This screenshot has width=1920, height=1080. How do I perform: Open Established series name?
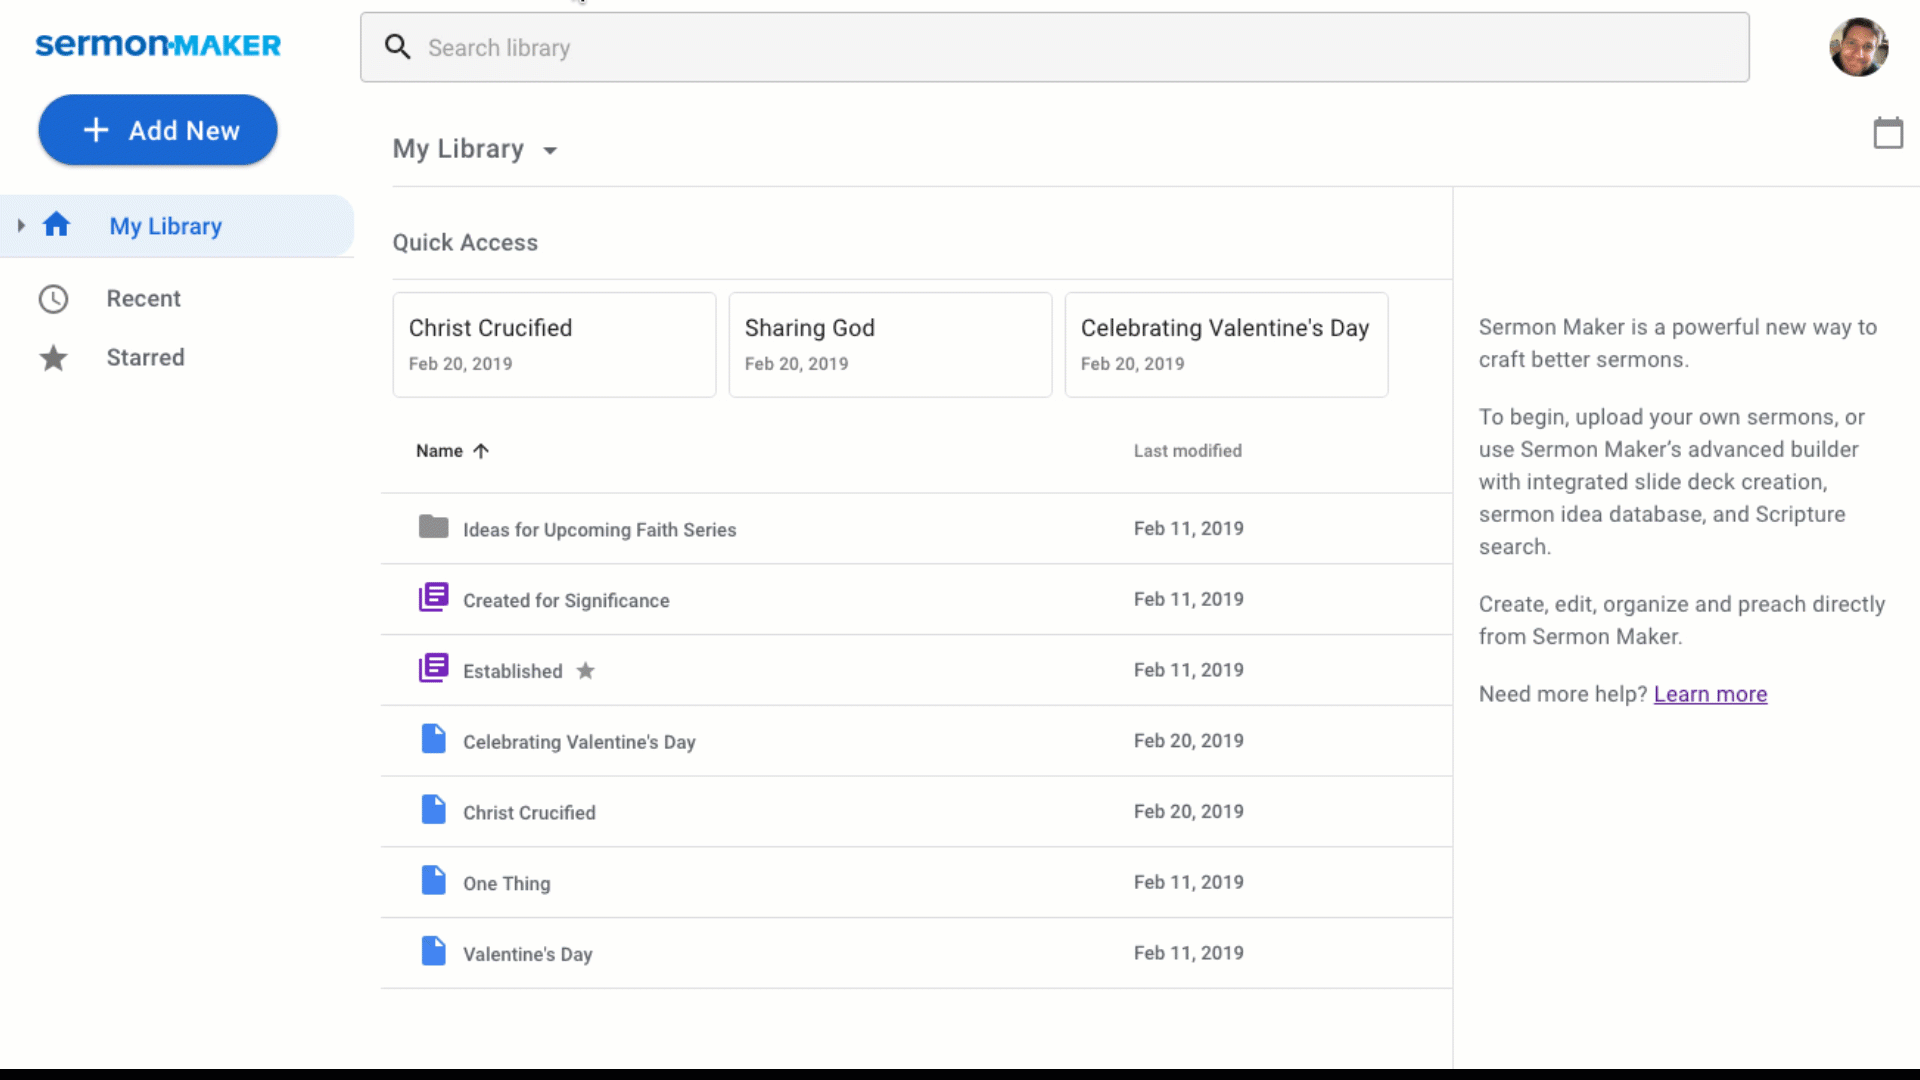[512, 672]
